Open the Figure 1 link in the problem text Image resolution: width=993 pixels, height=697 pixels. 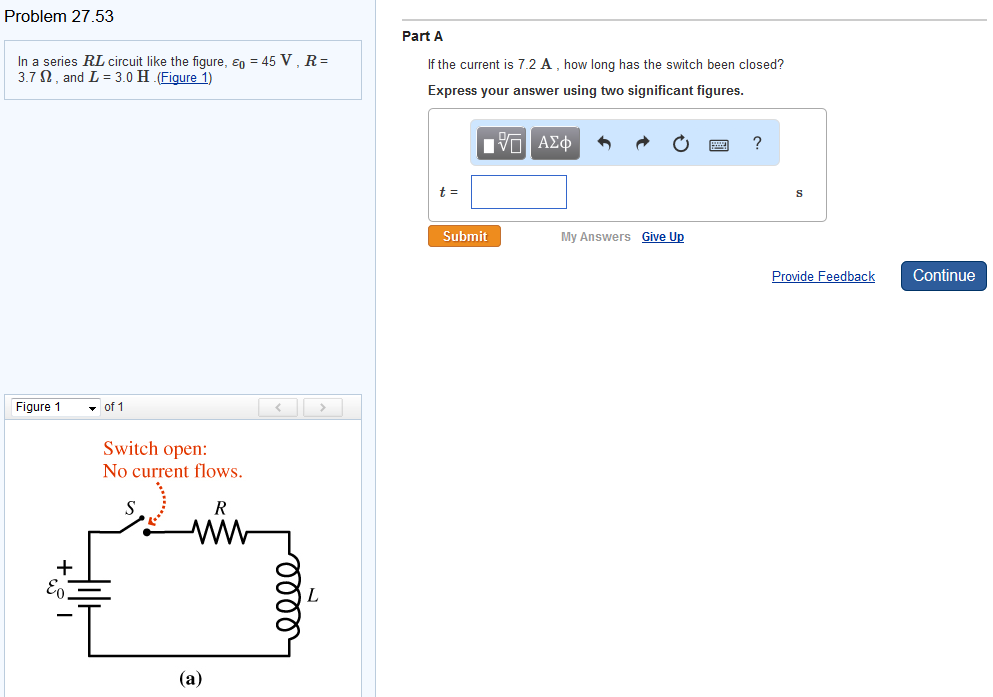[x=184, y=77]
